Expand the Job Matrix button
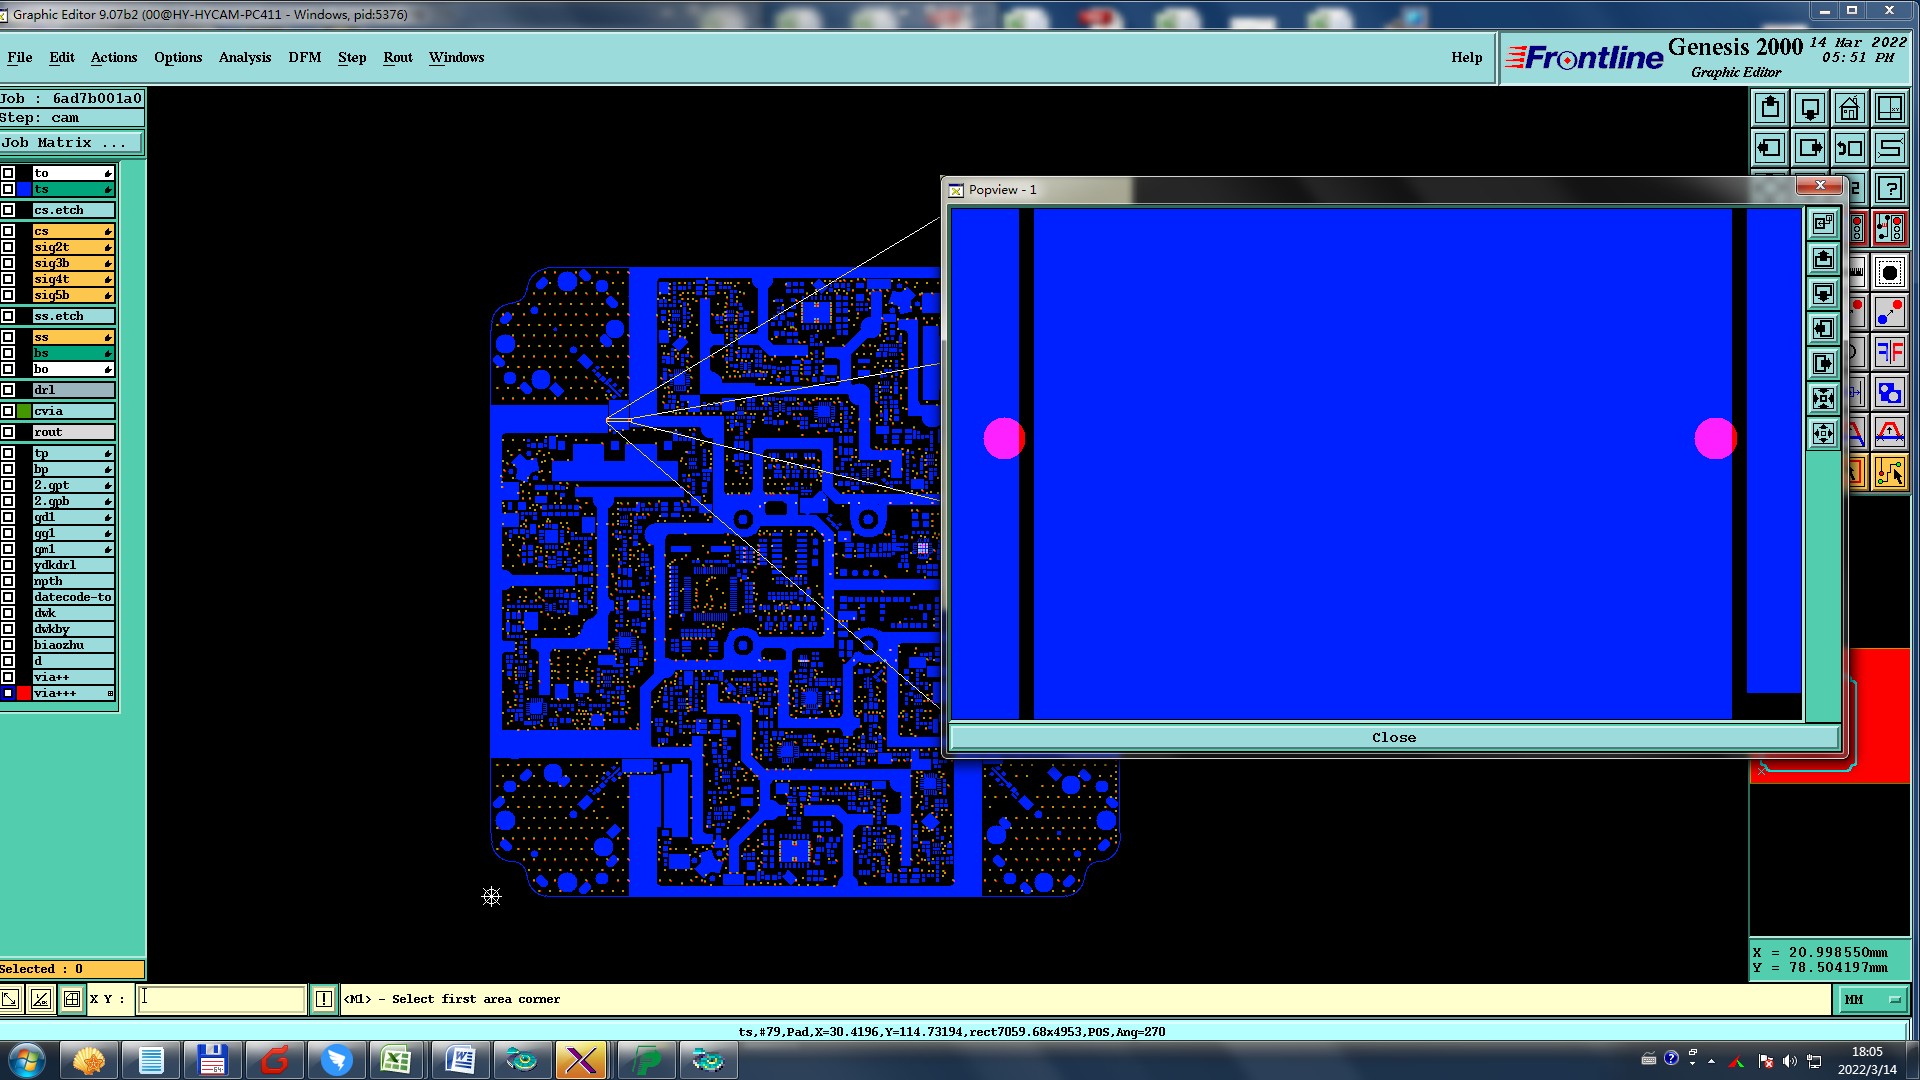 70,143
